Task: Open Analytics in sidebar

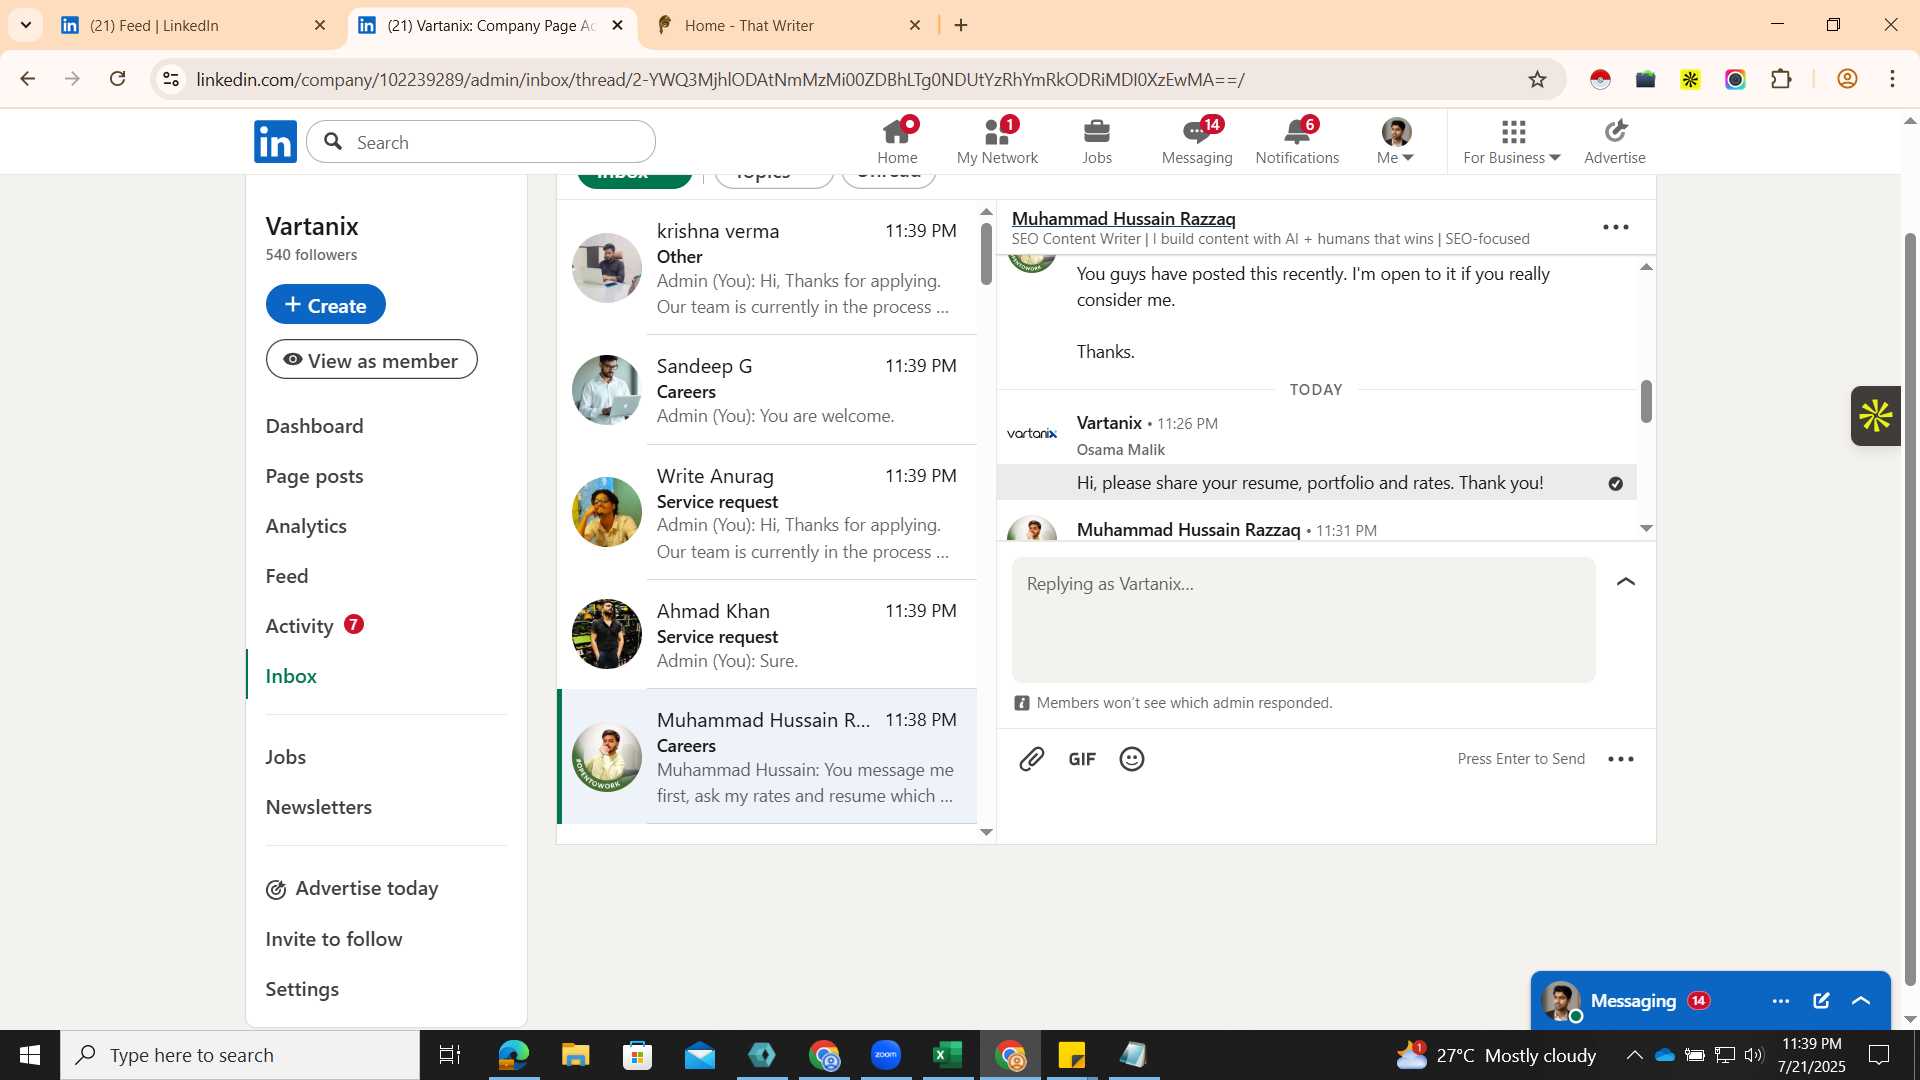Action: click(306, 526)
